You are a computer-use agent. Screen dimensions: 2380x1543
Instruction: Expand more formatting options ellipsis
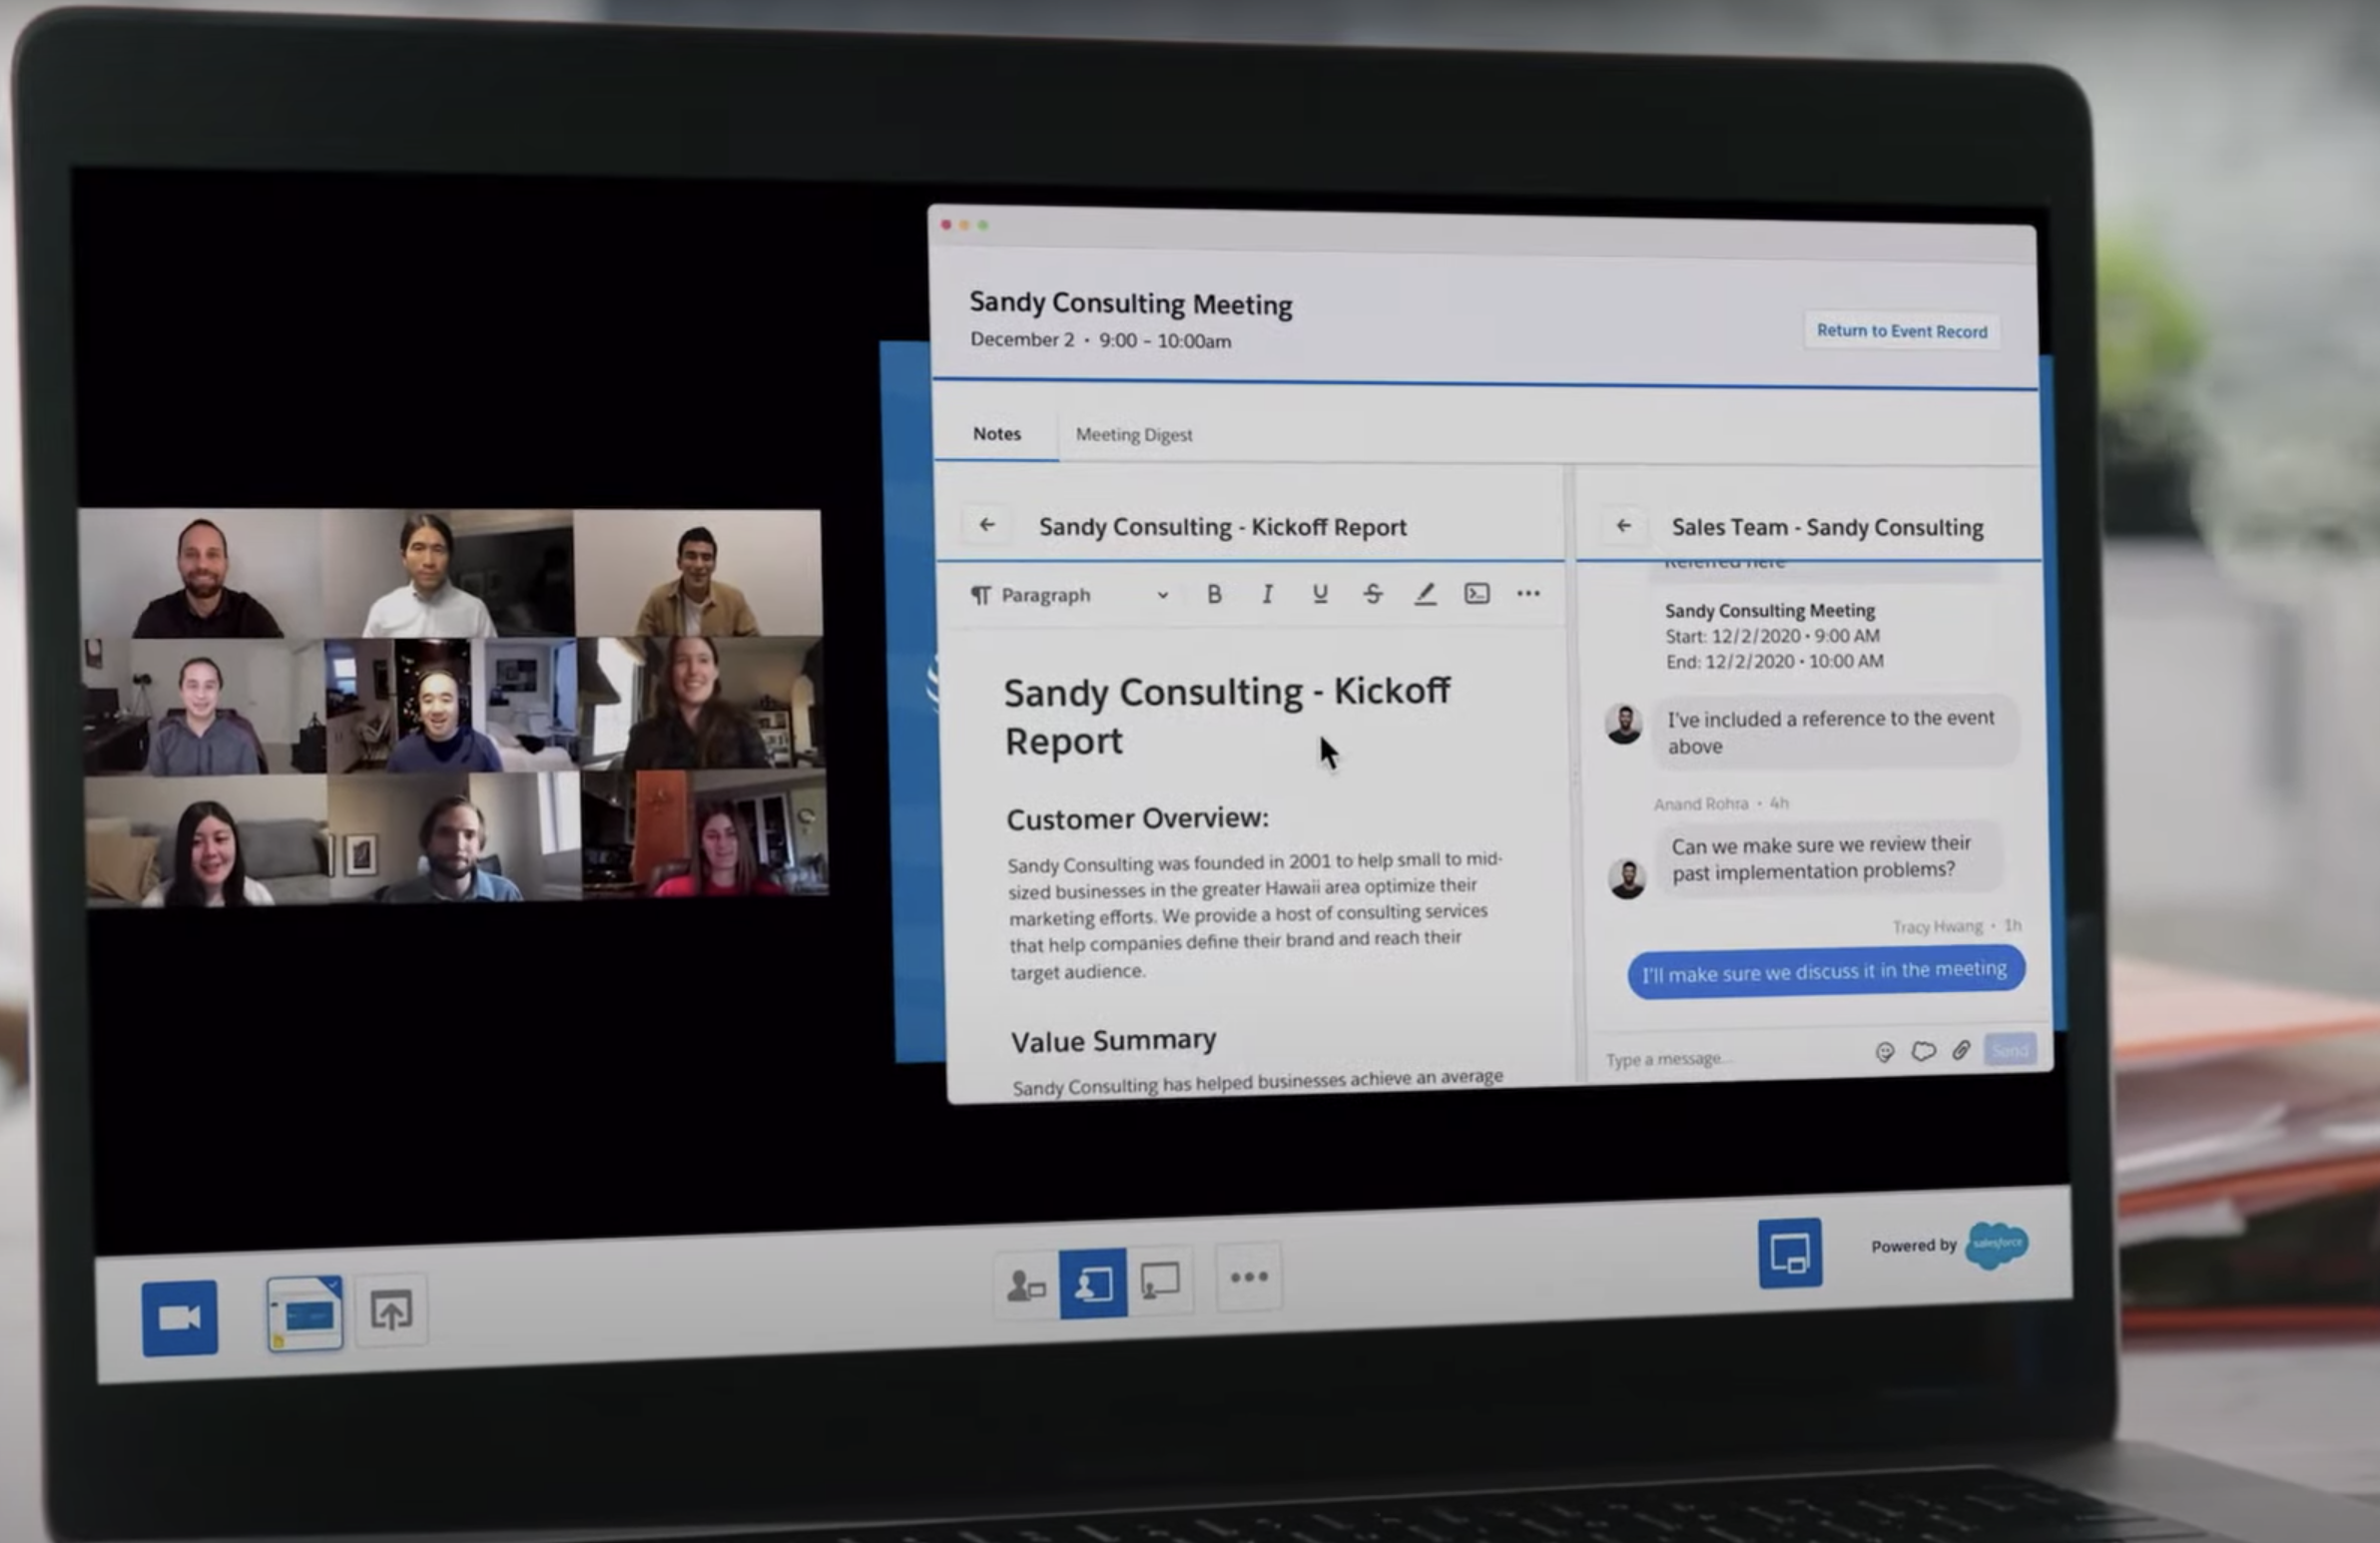(1528, 594)
